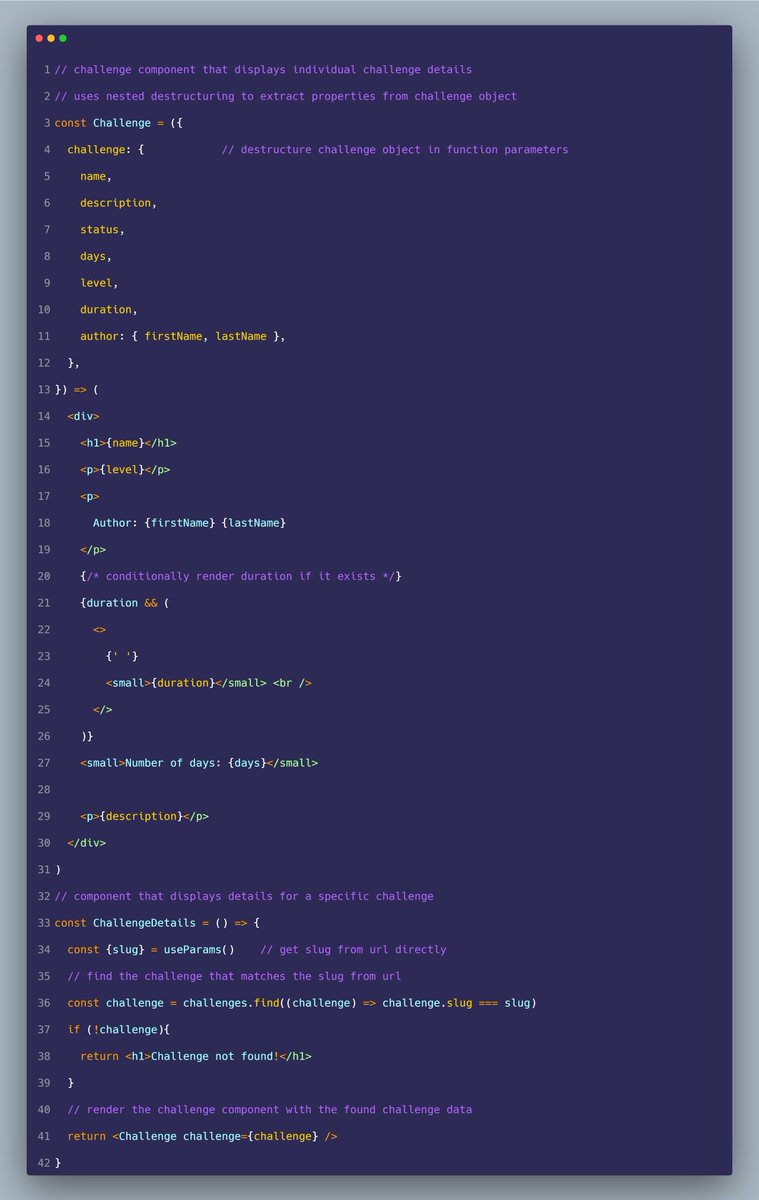
Task: Click line number 28 of the empty line
Action: tap(43, 790)
